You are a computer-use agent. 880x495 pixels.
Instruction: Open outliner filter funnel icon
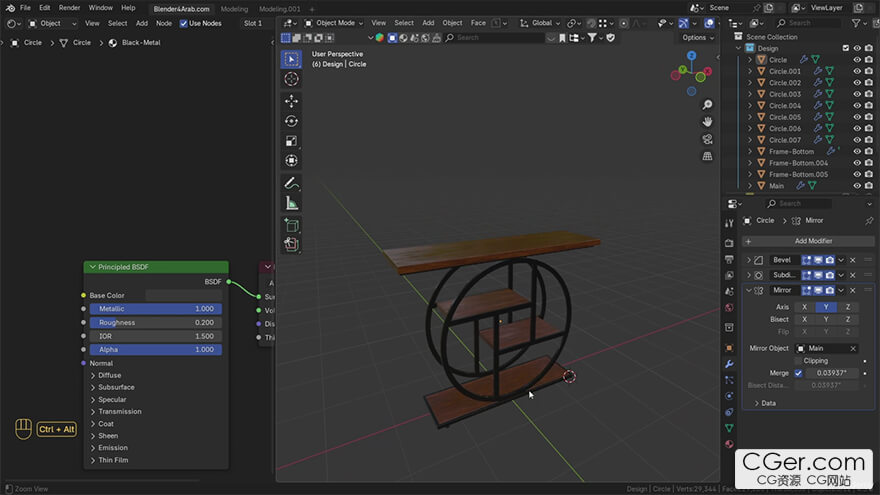coord(856,23)
